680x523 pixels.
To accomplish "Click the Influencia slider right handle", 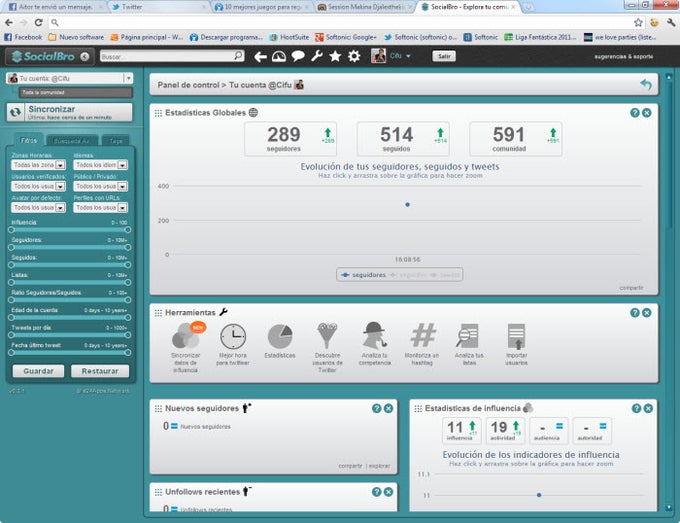I will click(128, 230).
